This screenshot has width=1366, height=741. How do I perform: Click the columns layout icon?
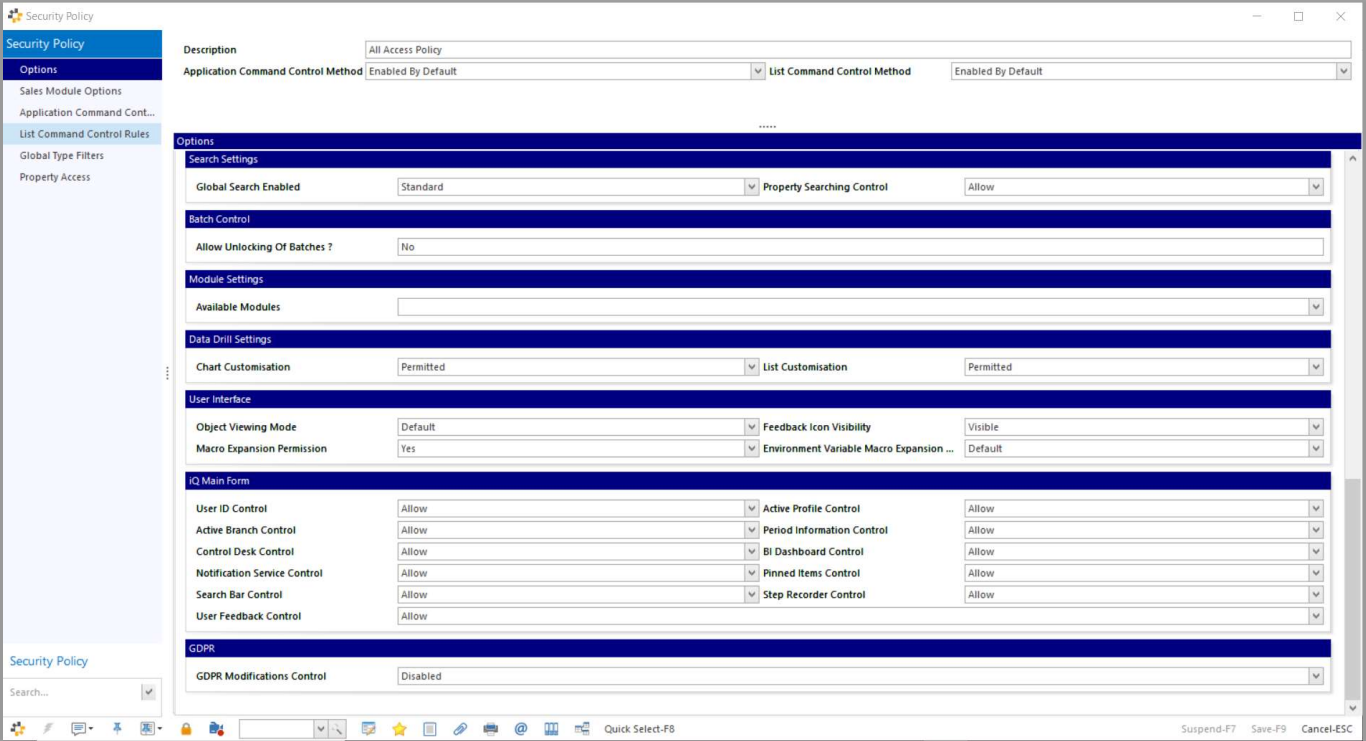[551, 729]
